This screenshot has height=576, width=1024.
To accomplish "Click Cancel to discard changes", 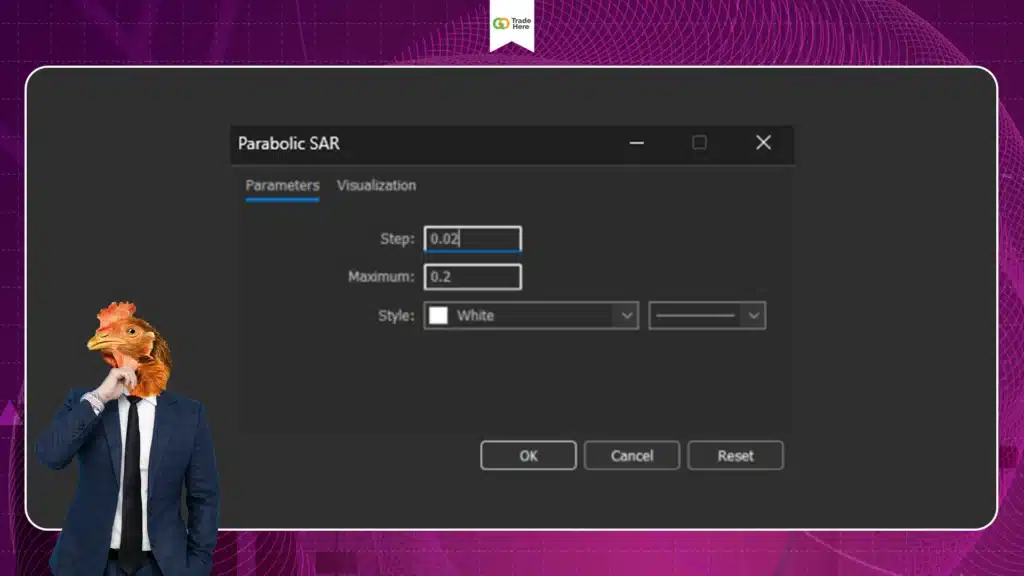I will click(x=632, y=455).
